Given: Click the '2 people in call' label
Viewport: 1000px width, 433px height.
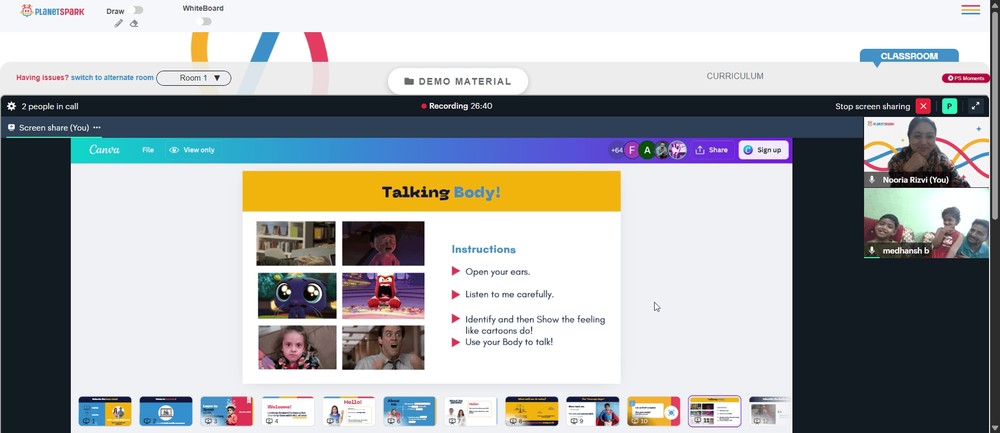Looking at the screenshot, I should click(x=50, y=106).
